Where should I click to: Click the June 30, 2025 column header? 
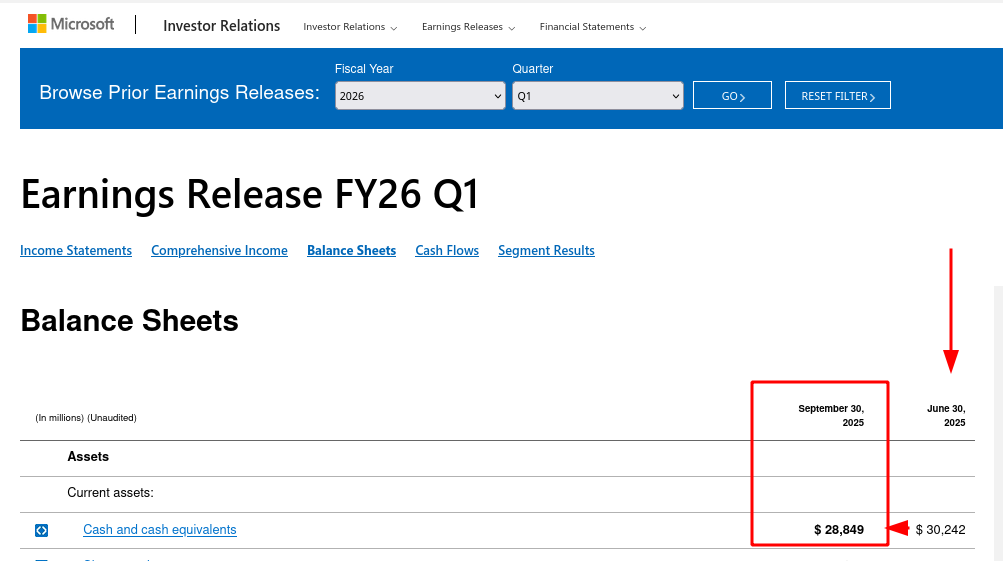pos(946,415)
